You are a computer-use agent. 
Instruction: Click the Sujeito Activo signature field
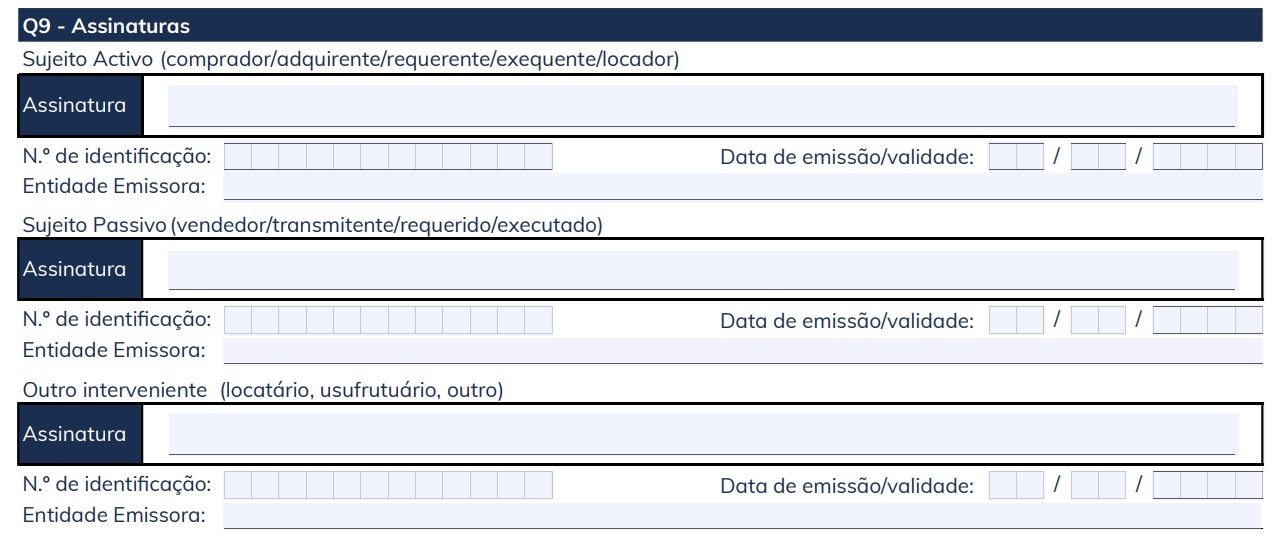click(x=703, y=105)
